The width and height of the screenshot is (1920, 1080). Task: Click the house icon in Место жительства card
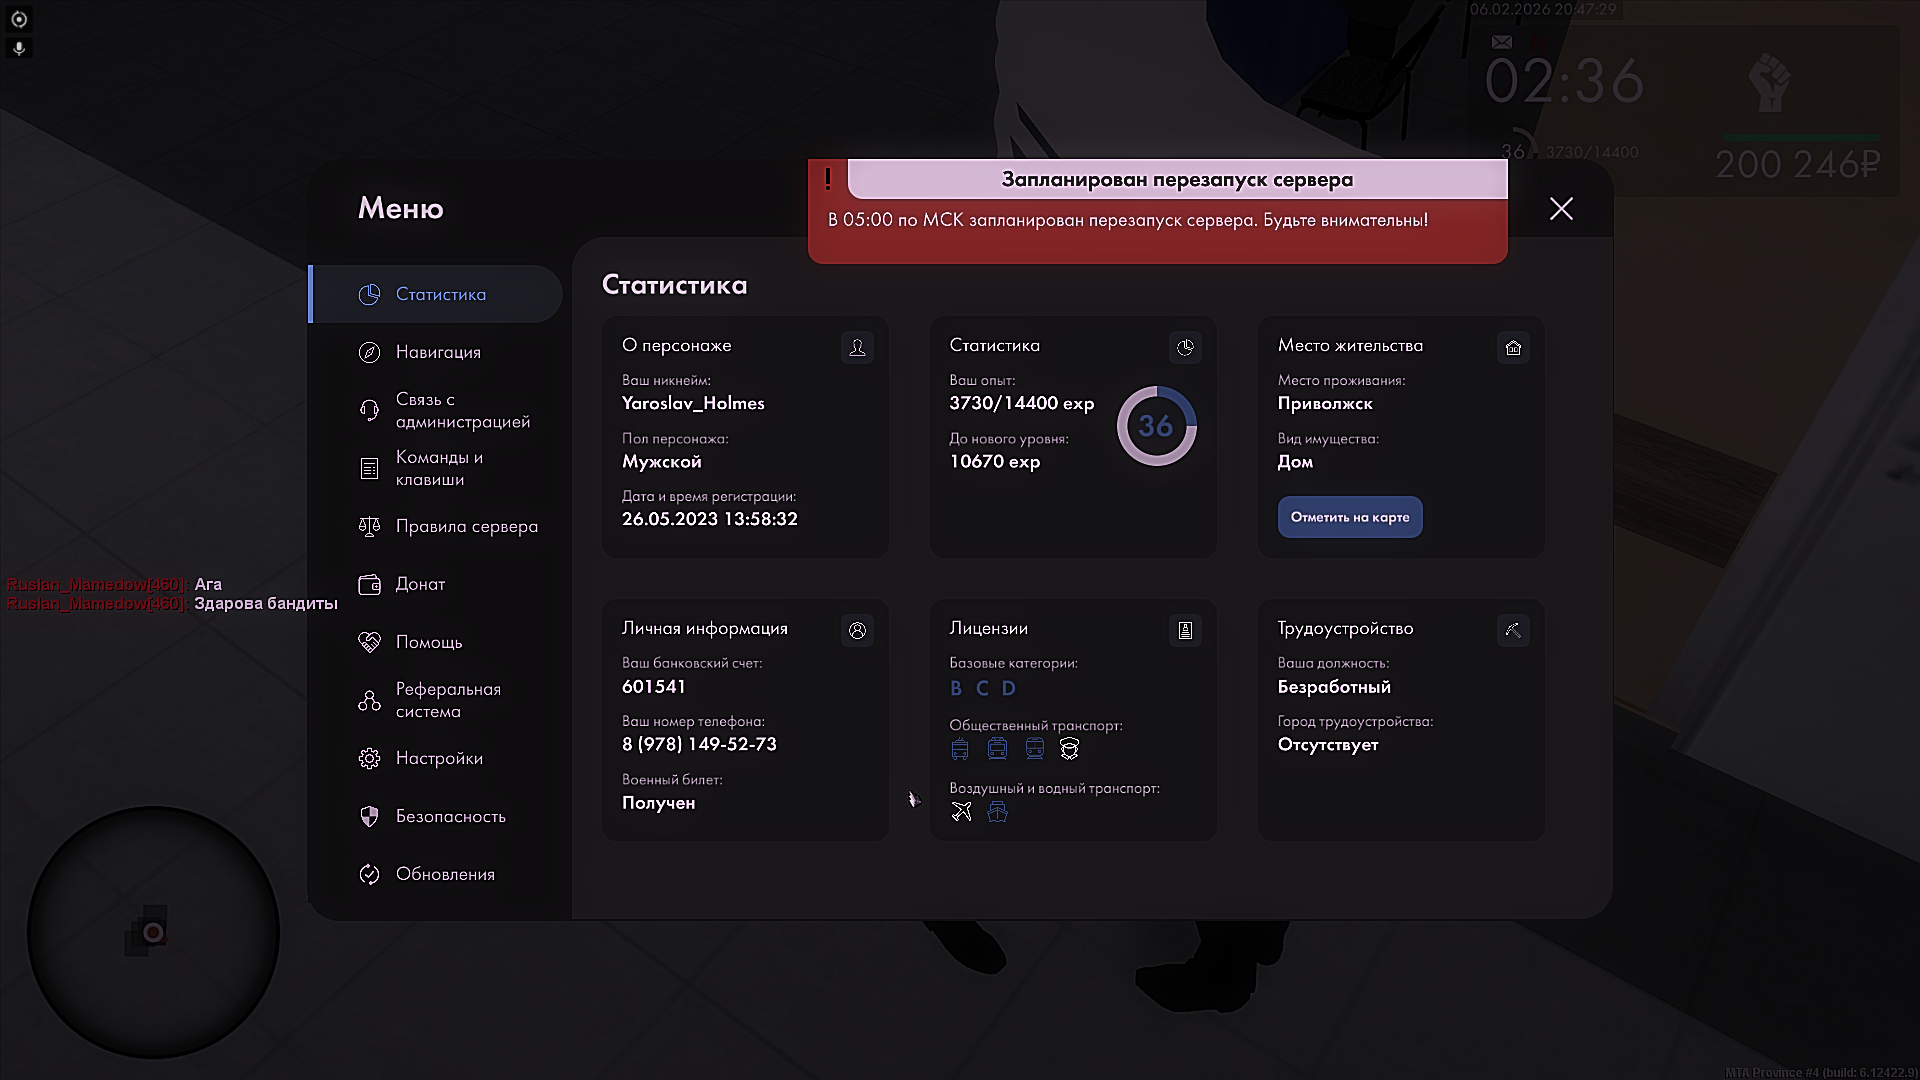pyautogui.click(x=1513, y=347)
